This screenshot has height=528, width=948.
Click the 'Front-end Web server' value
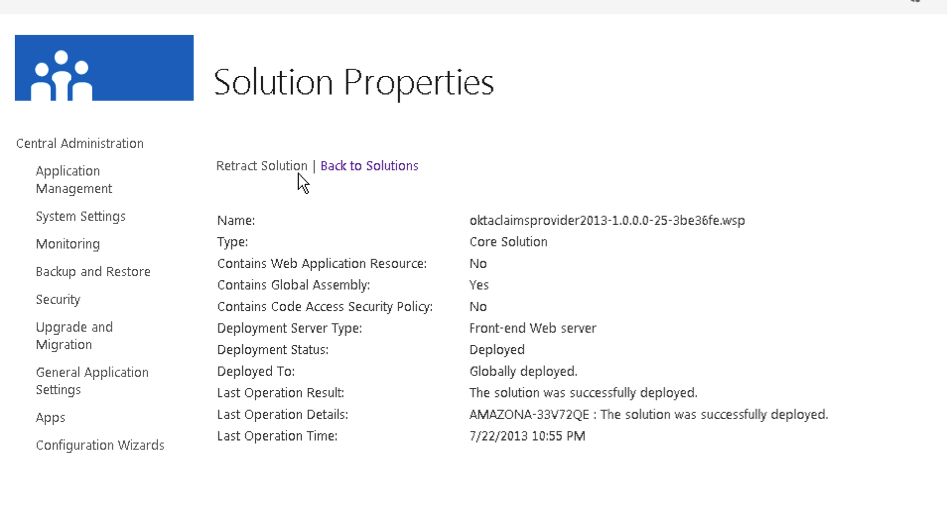pyautogui.click(x=532, y=328)
